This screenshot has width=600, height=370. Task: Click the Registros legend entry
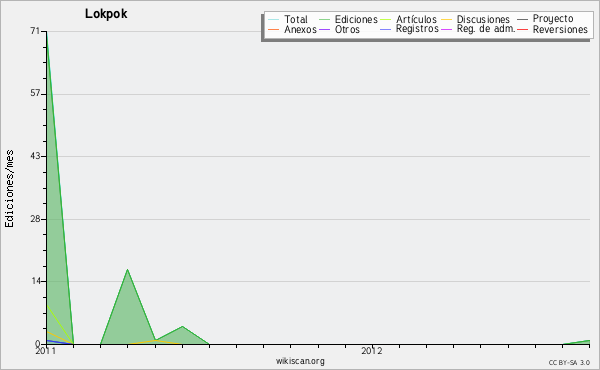click(409, 29)
